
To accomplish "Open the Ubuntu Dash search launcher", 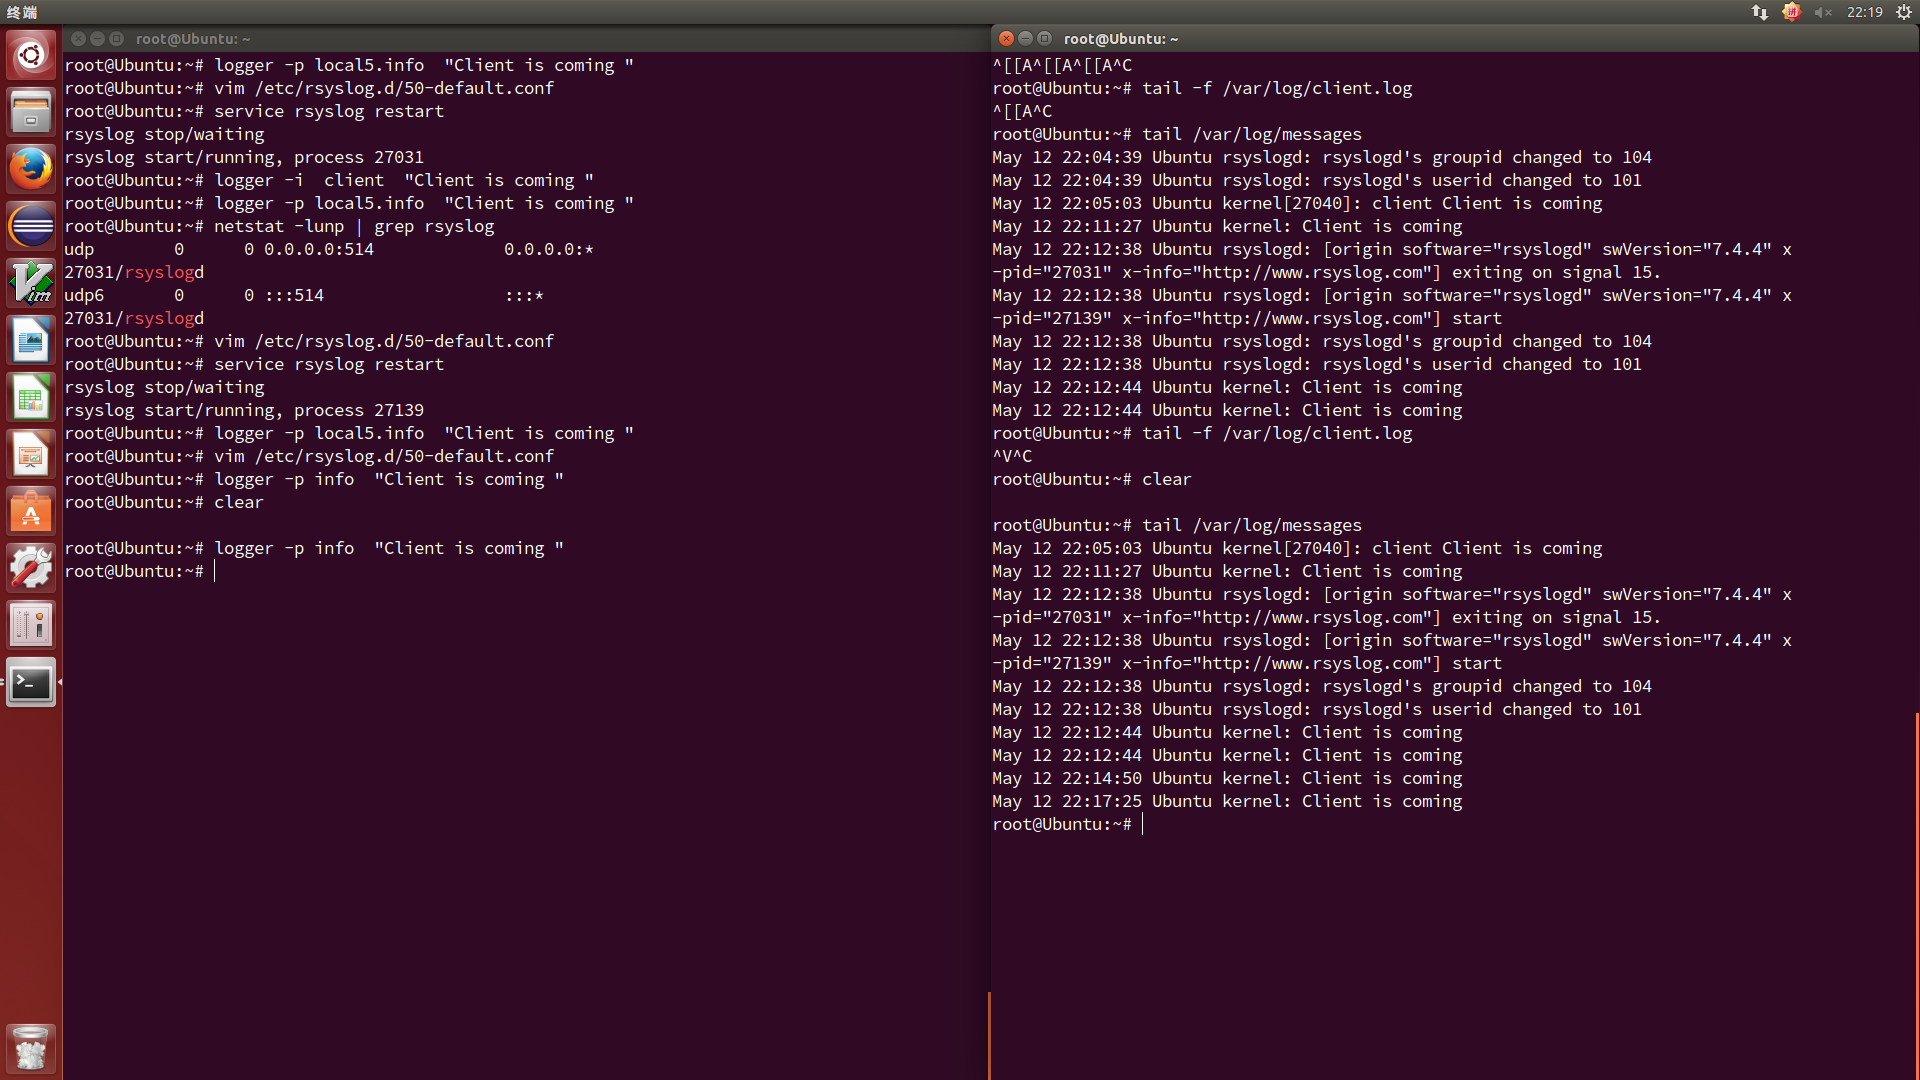I will click(31, 54).
